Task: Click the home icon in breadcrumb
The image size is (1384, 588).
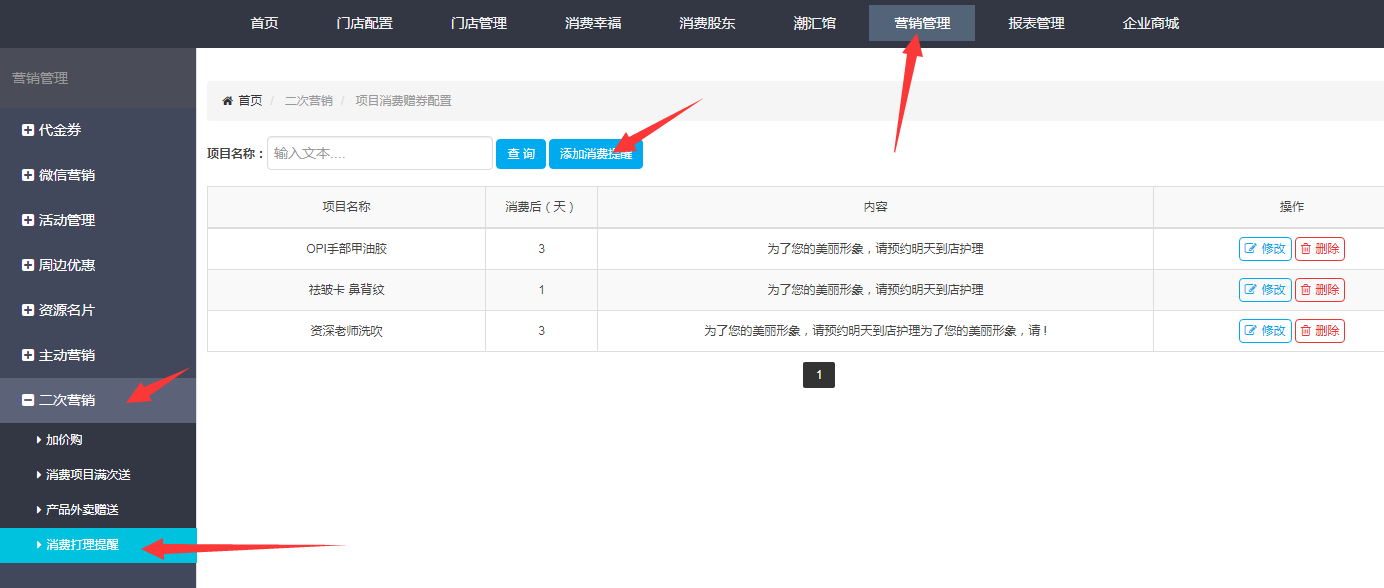Action: coord(227,101)
